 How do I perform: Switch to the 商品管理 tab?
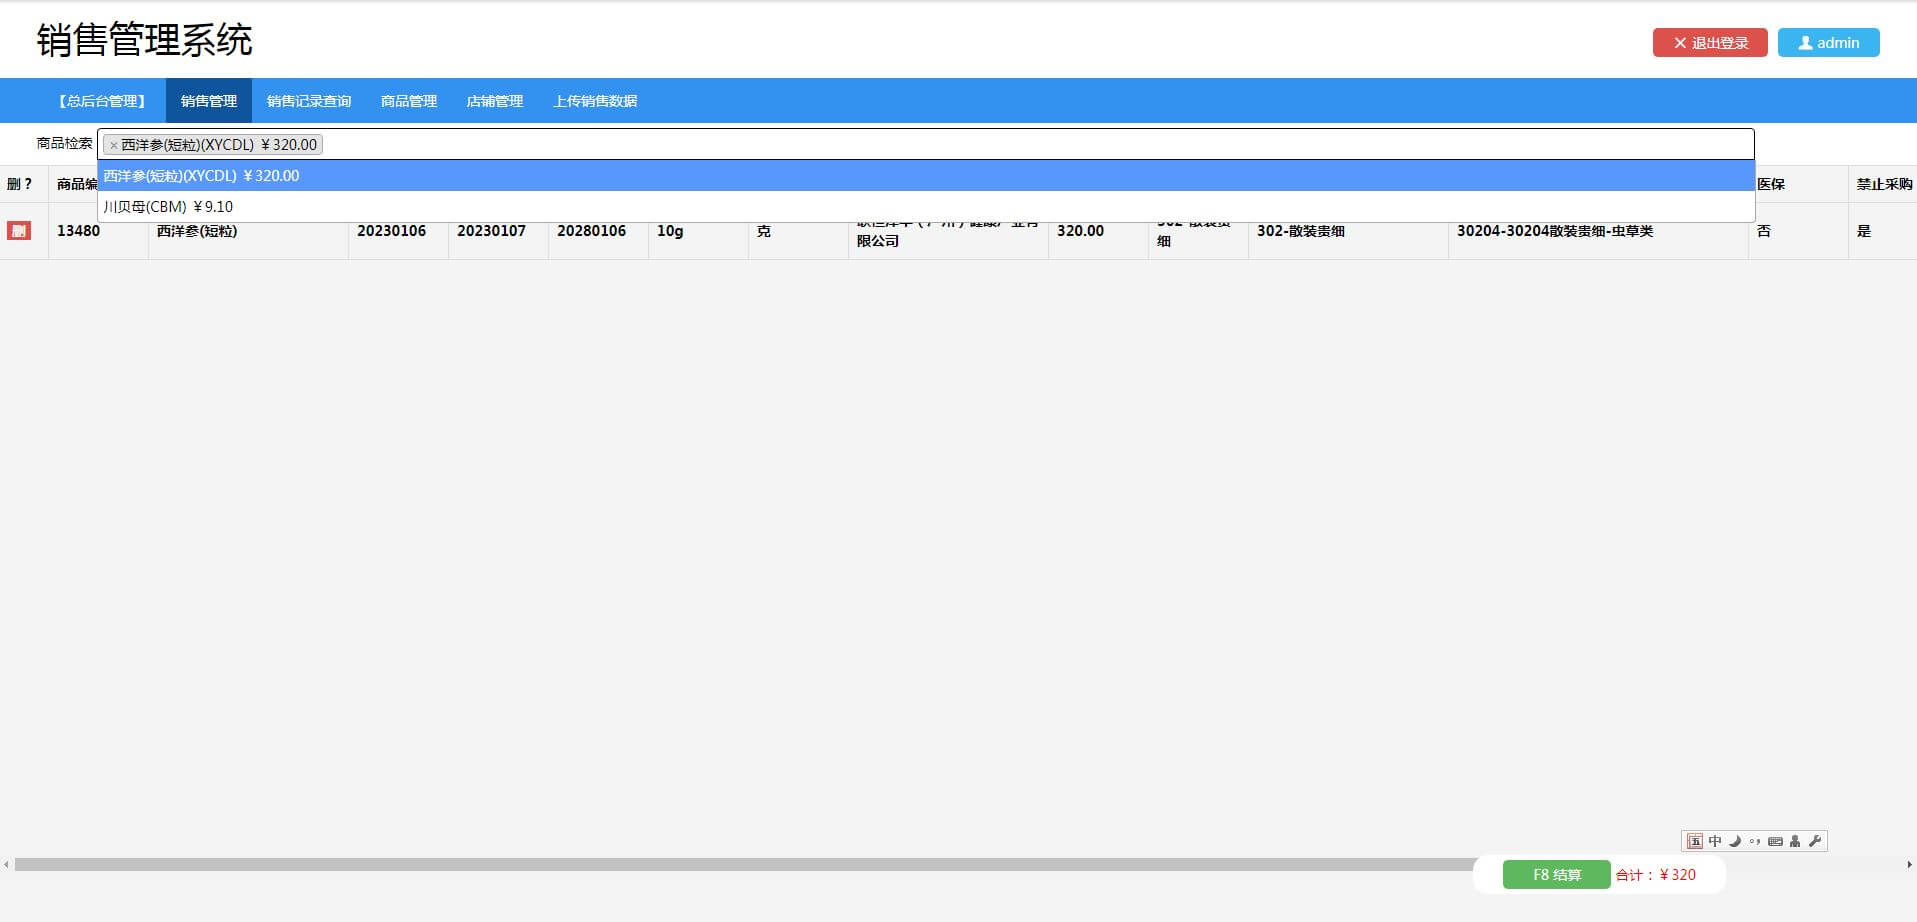[409, 101]
